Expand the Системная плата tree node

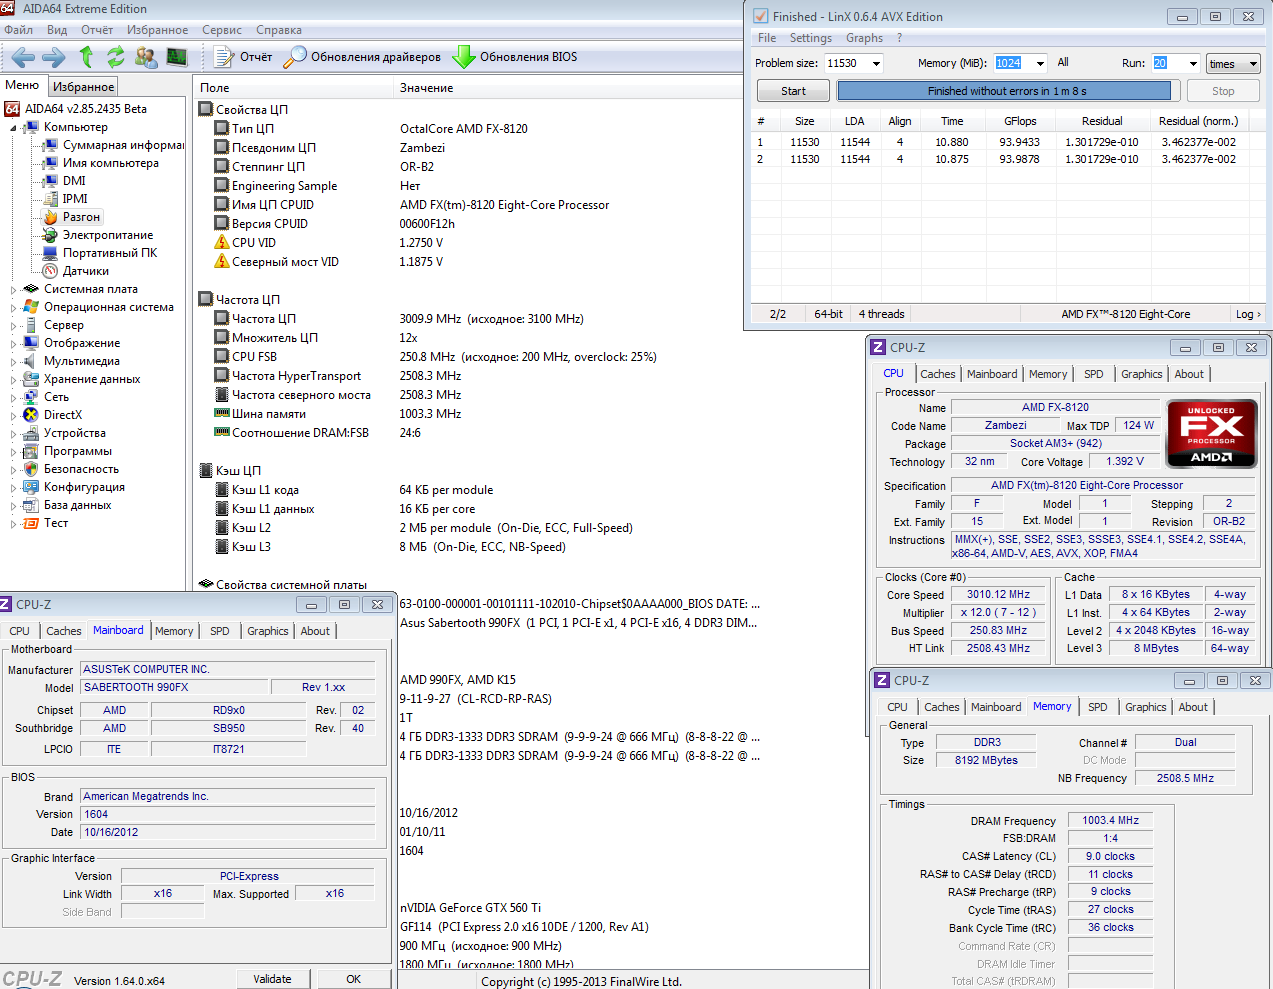14,290
